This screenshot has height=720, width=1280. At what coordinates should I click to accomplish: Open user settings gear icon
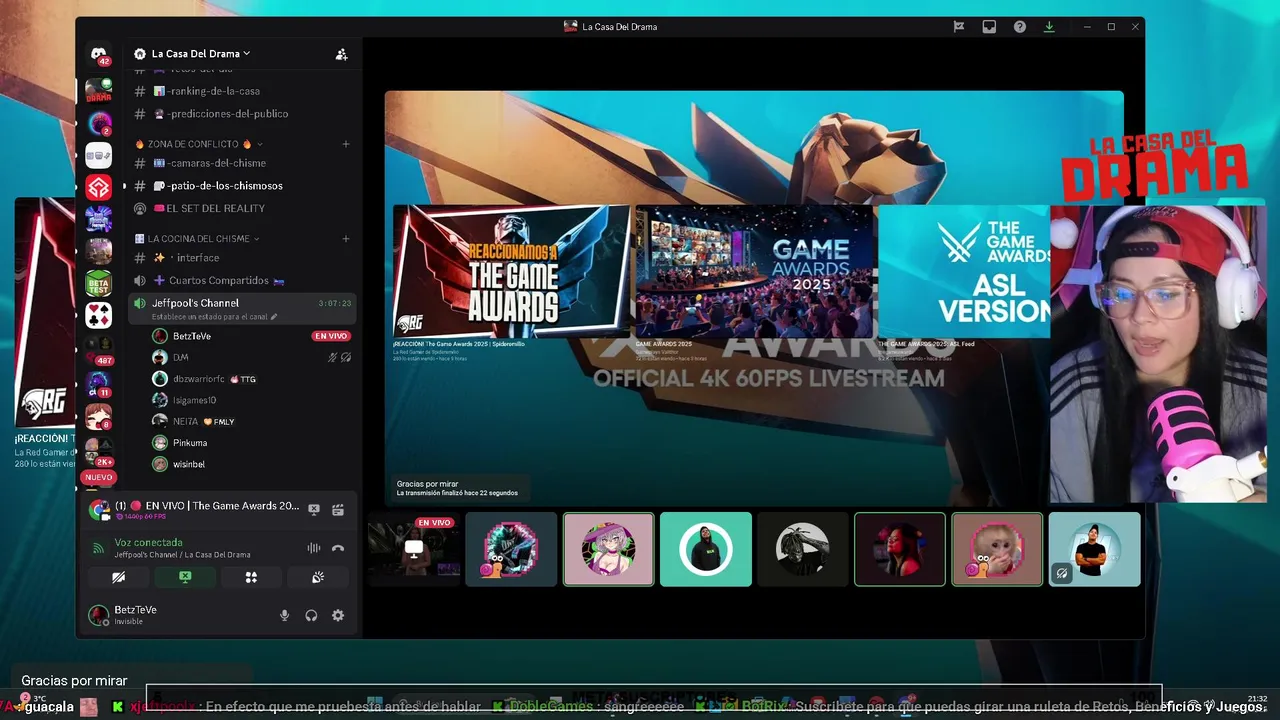coord(338,615)
